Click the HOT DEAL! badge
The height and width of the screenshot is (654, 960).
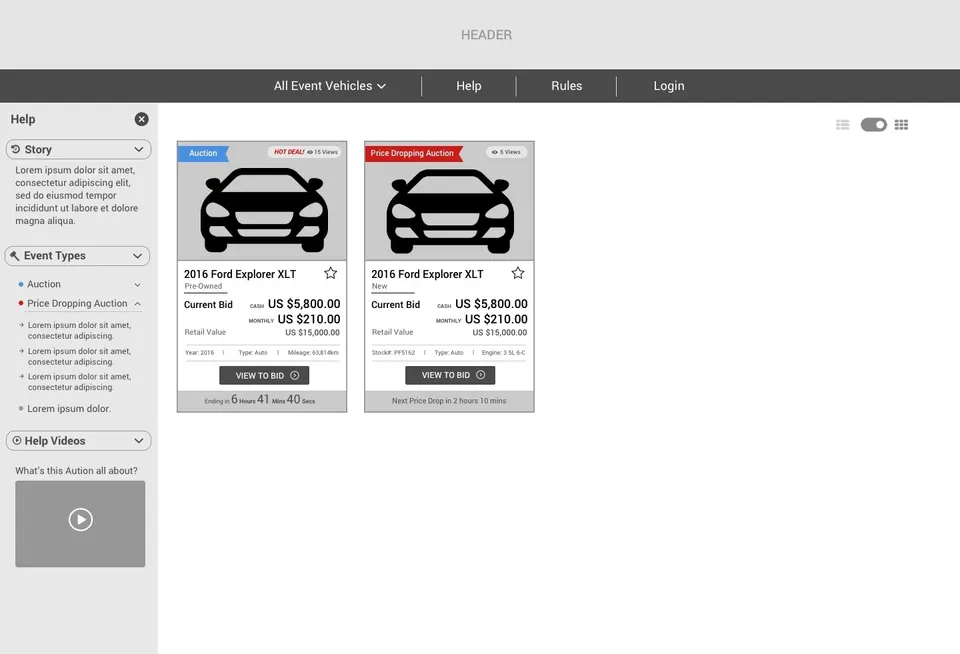tap(289, 152)
